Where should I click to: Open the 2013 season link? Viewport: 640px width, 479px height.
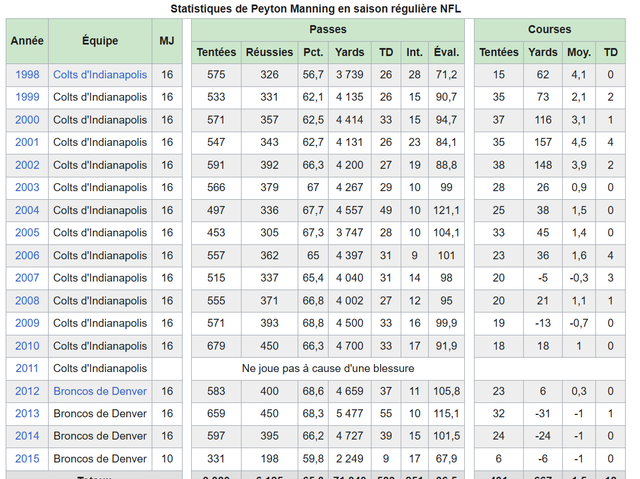click(x=26, y=414)
